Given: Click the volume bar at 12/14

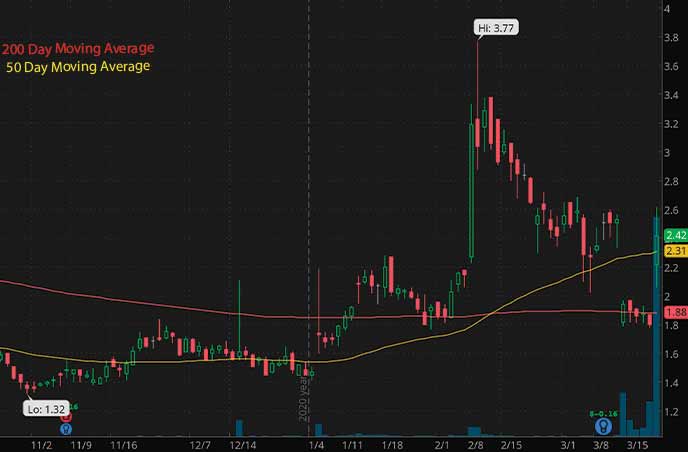Looking at the screenshot, I should tap(239, 428).
